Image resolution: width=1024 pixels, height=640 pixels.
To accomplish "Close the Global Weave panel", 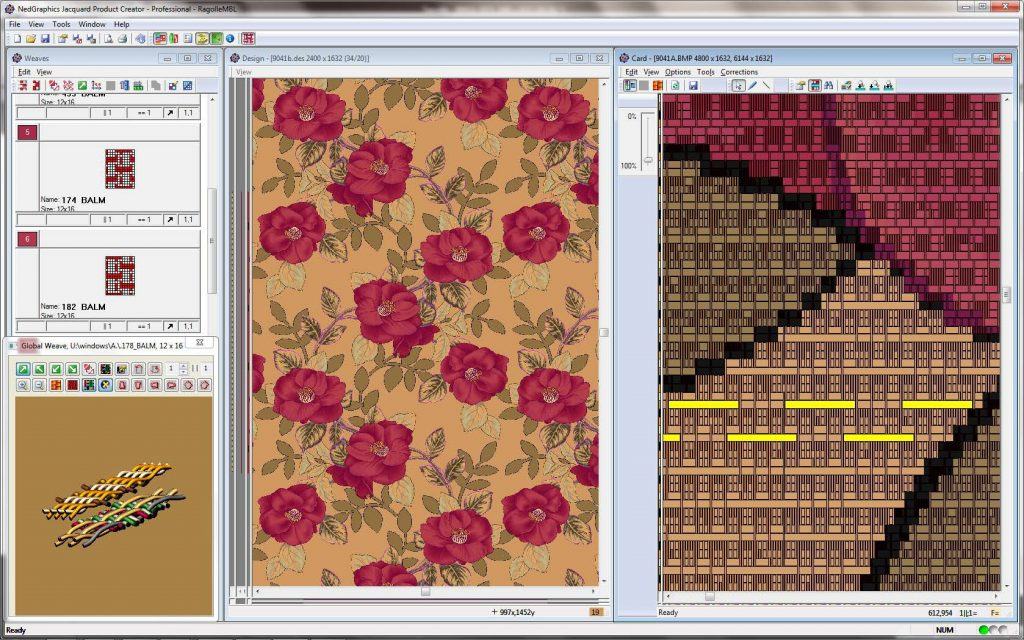I will (x=200, y=342).
